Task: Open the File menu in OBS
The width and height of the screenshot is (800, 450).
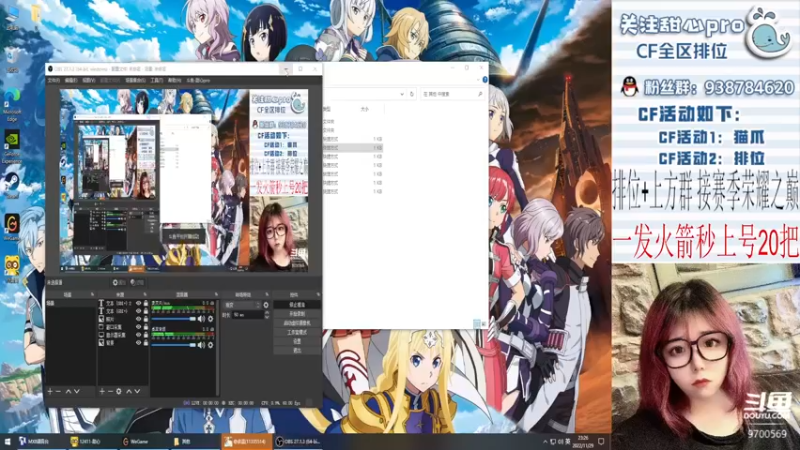Action: pyautogui.click(x=54, y=80)
